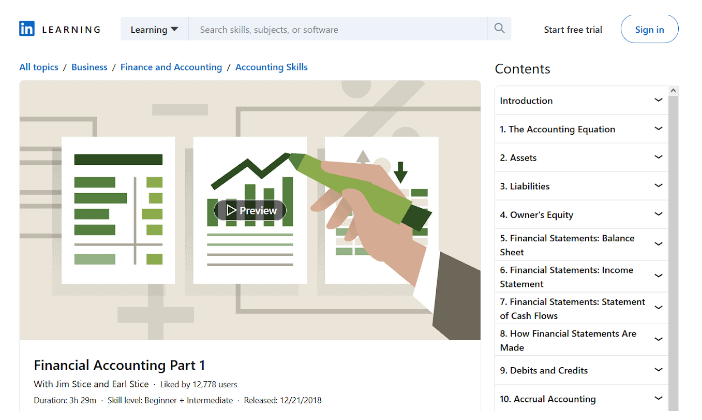Open the Business breadcrumb link

pos(89,67)
